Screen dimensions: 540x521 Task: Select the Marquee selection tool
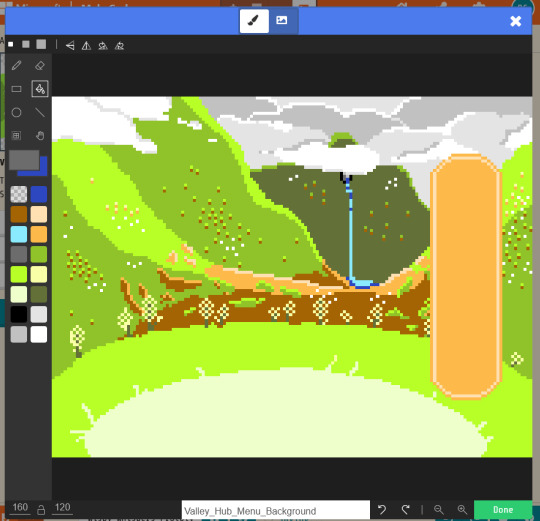(x=17, y=135)
